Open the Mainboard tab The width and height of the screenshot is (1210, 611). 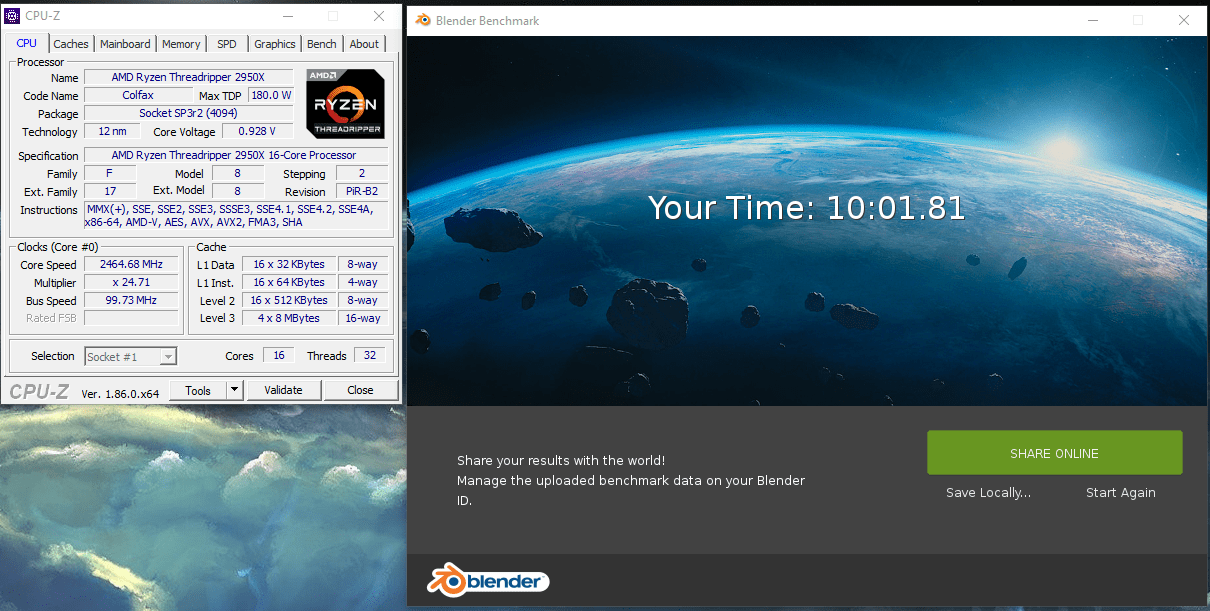125,44
